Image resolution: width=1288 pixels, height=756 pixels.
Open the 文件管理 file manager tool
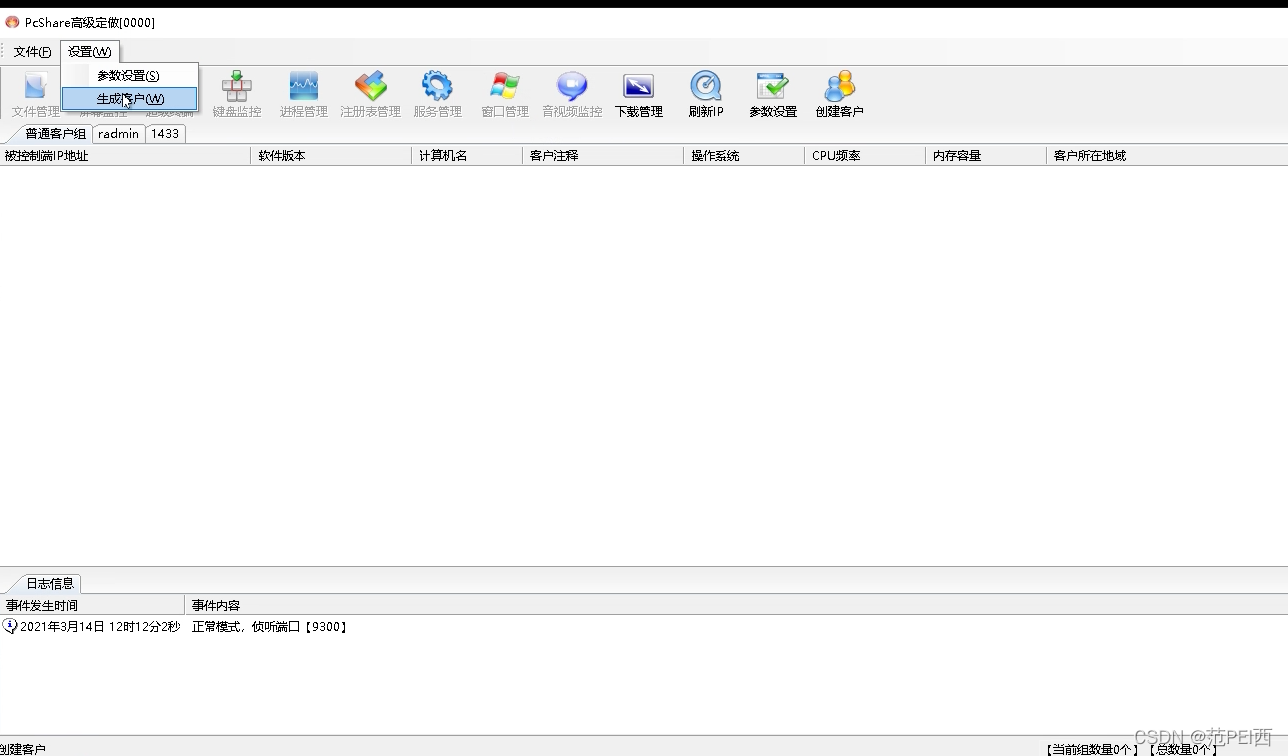click(x=35, y=95)
